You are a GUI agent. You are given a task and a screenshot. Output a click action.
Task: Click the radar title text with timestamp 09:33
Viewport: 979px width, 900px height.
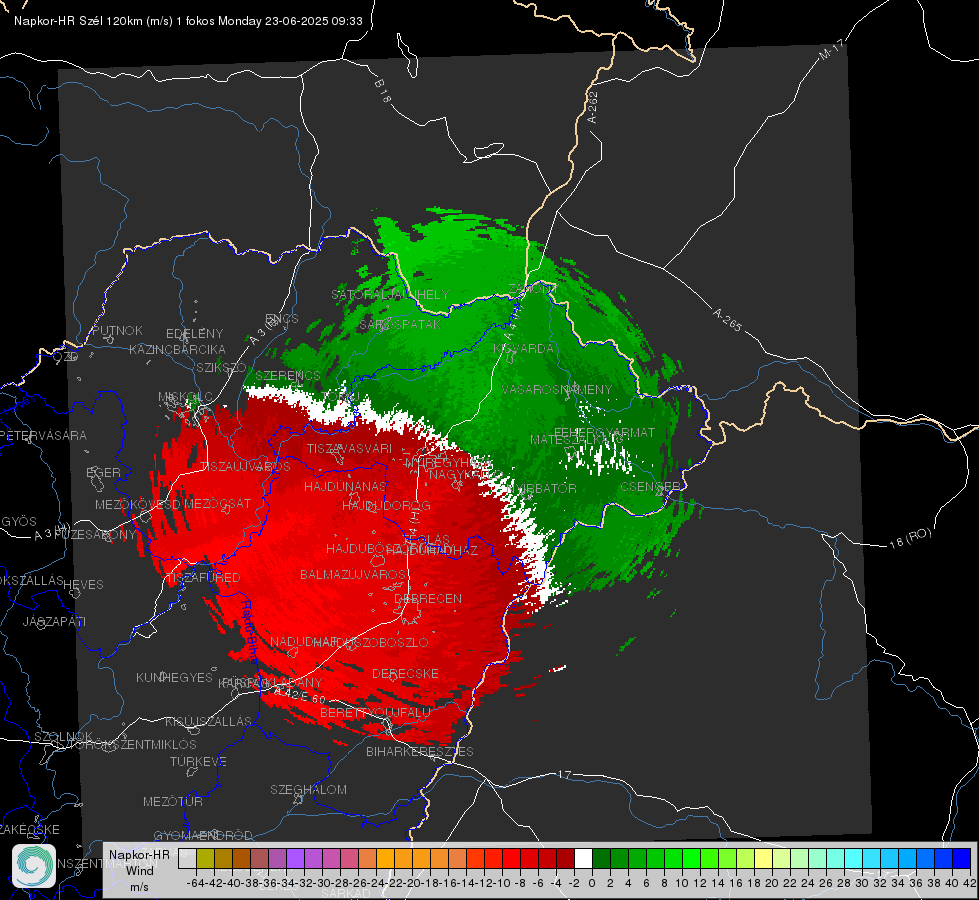click(x=188, y=21)
